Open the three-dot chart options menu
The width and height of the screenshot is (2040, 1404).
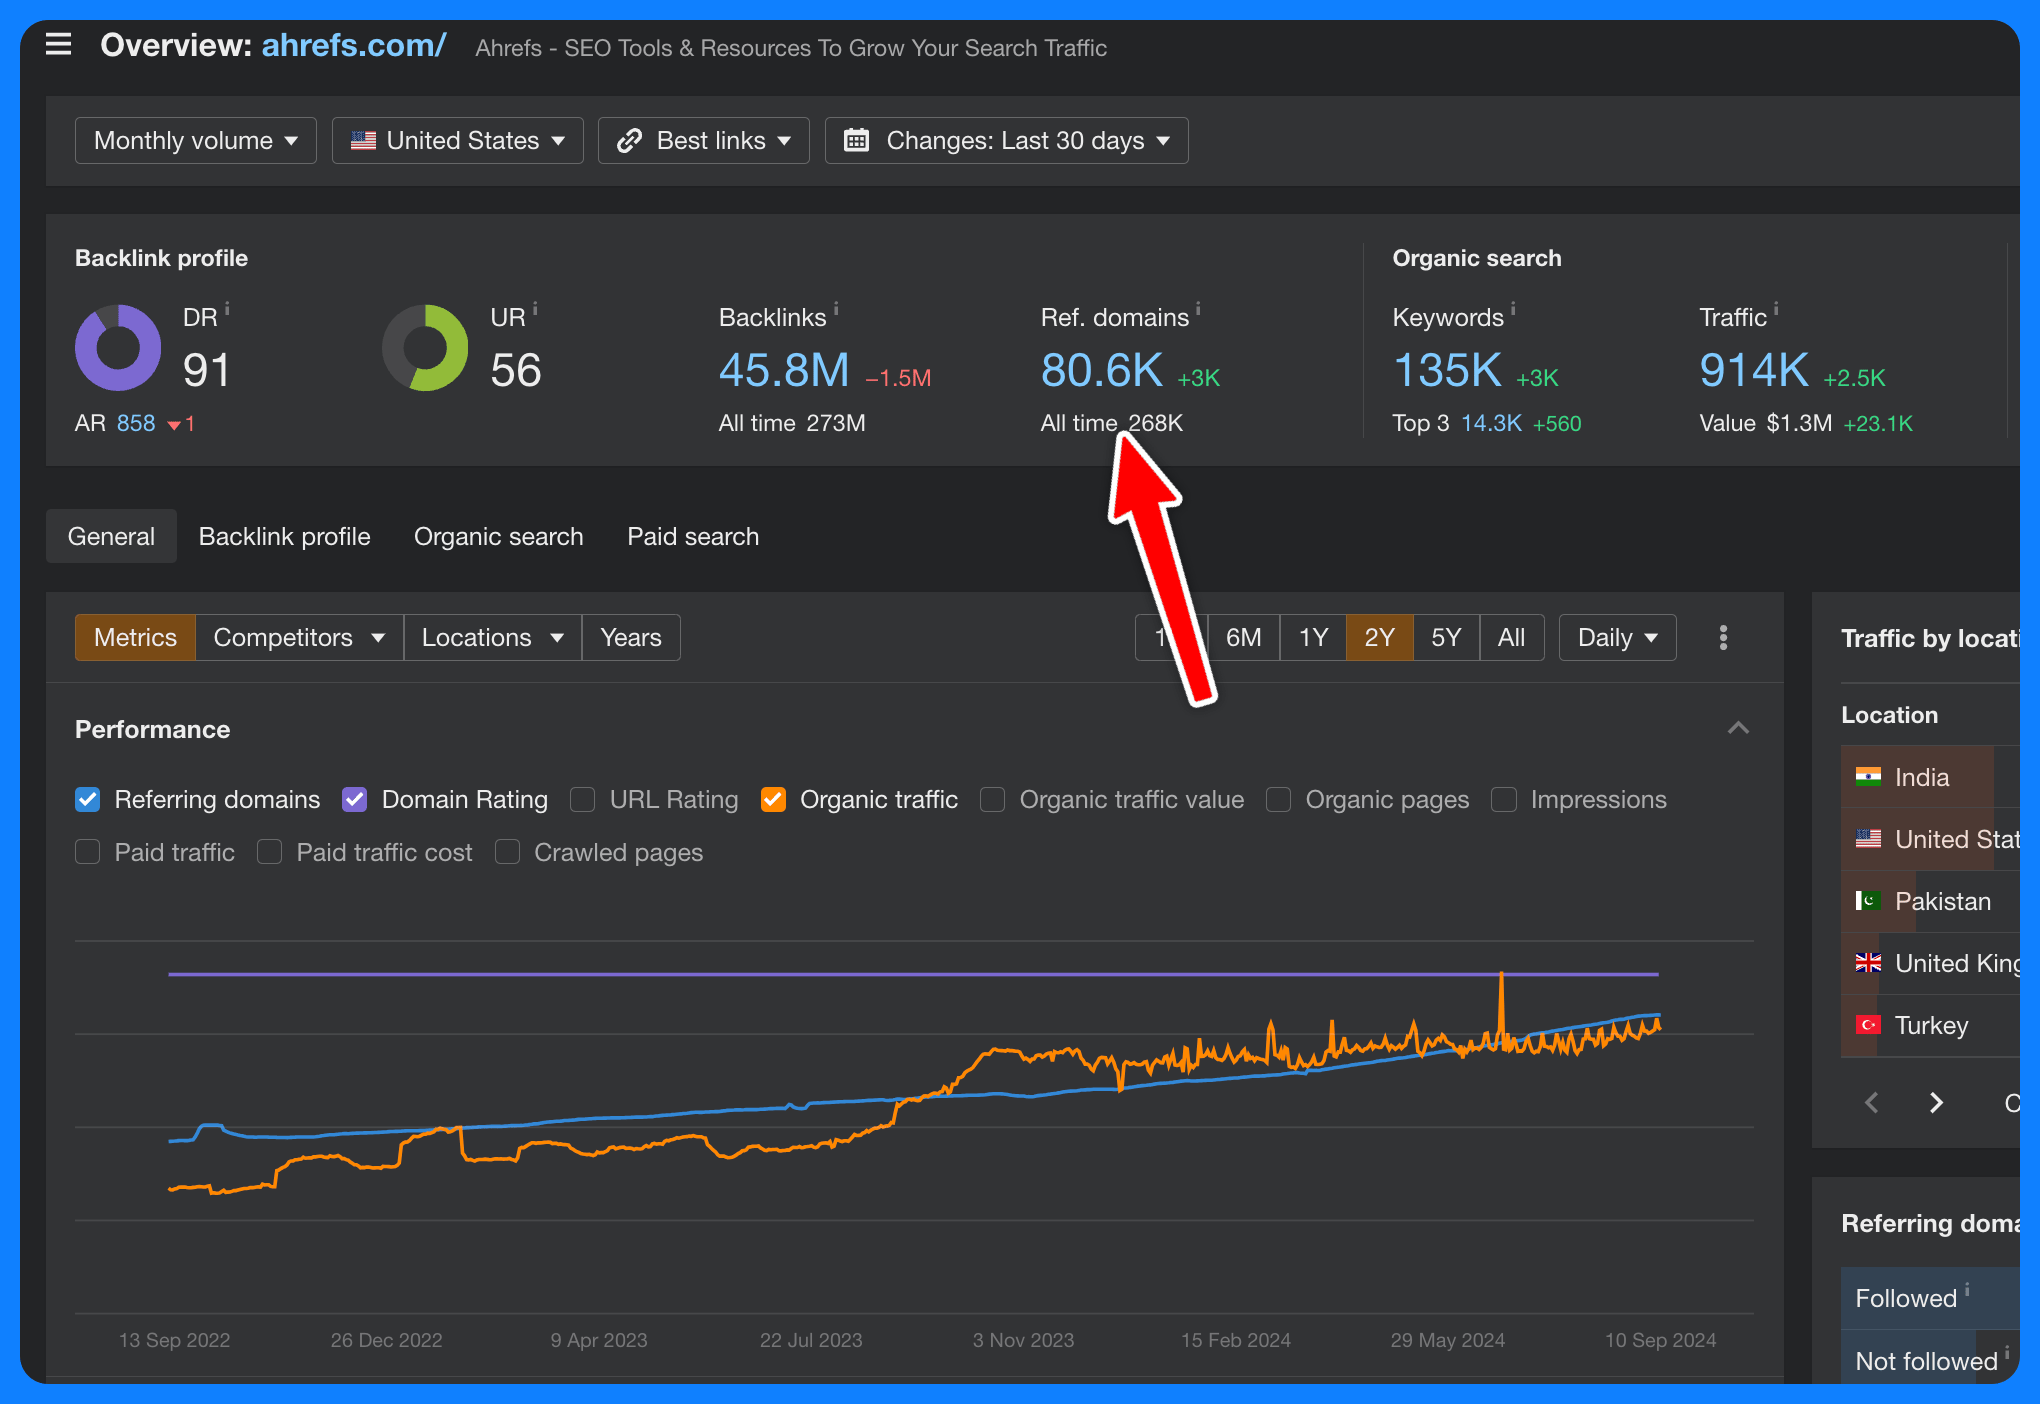point(1723,638)
